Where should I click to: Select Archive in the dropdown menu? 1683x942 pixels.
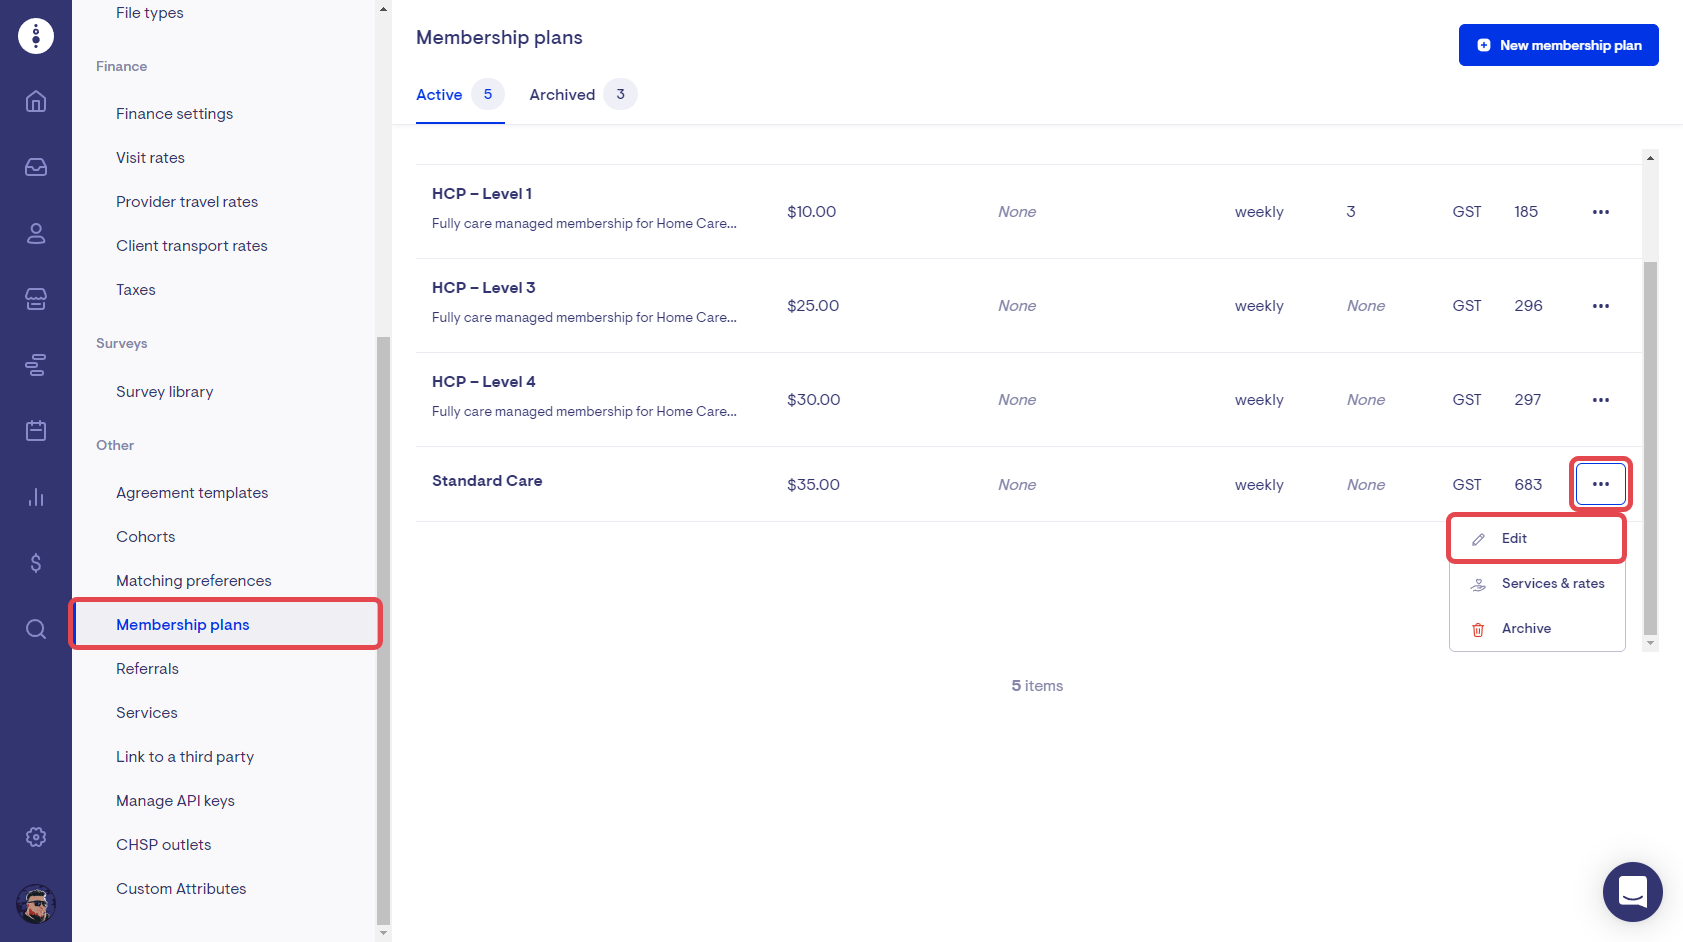pos(1526,629)
